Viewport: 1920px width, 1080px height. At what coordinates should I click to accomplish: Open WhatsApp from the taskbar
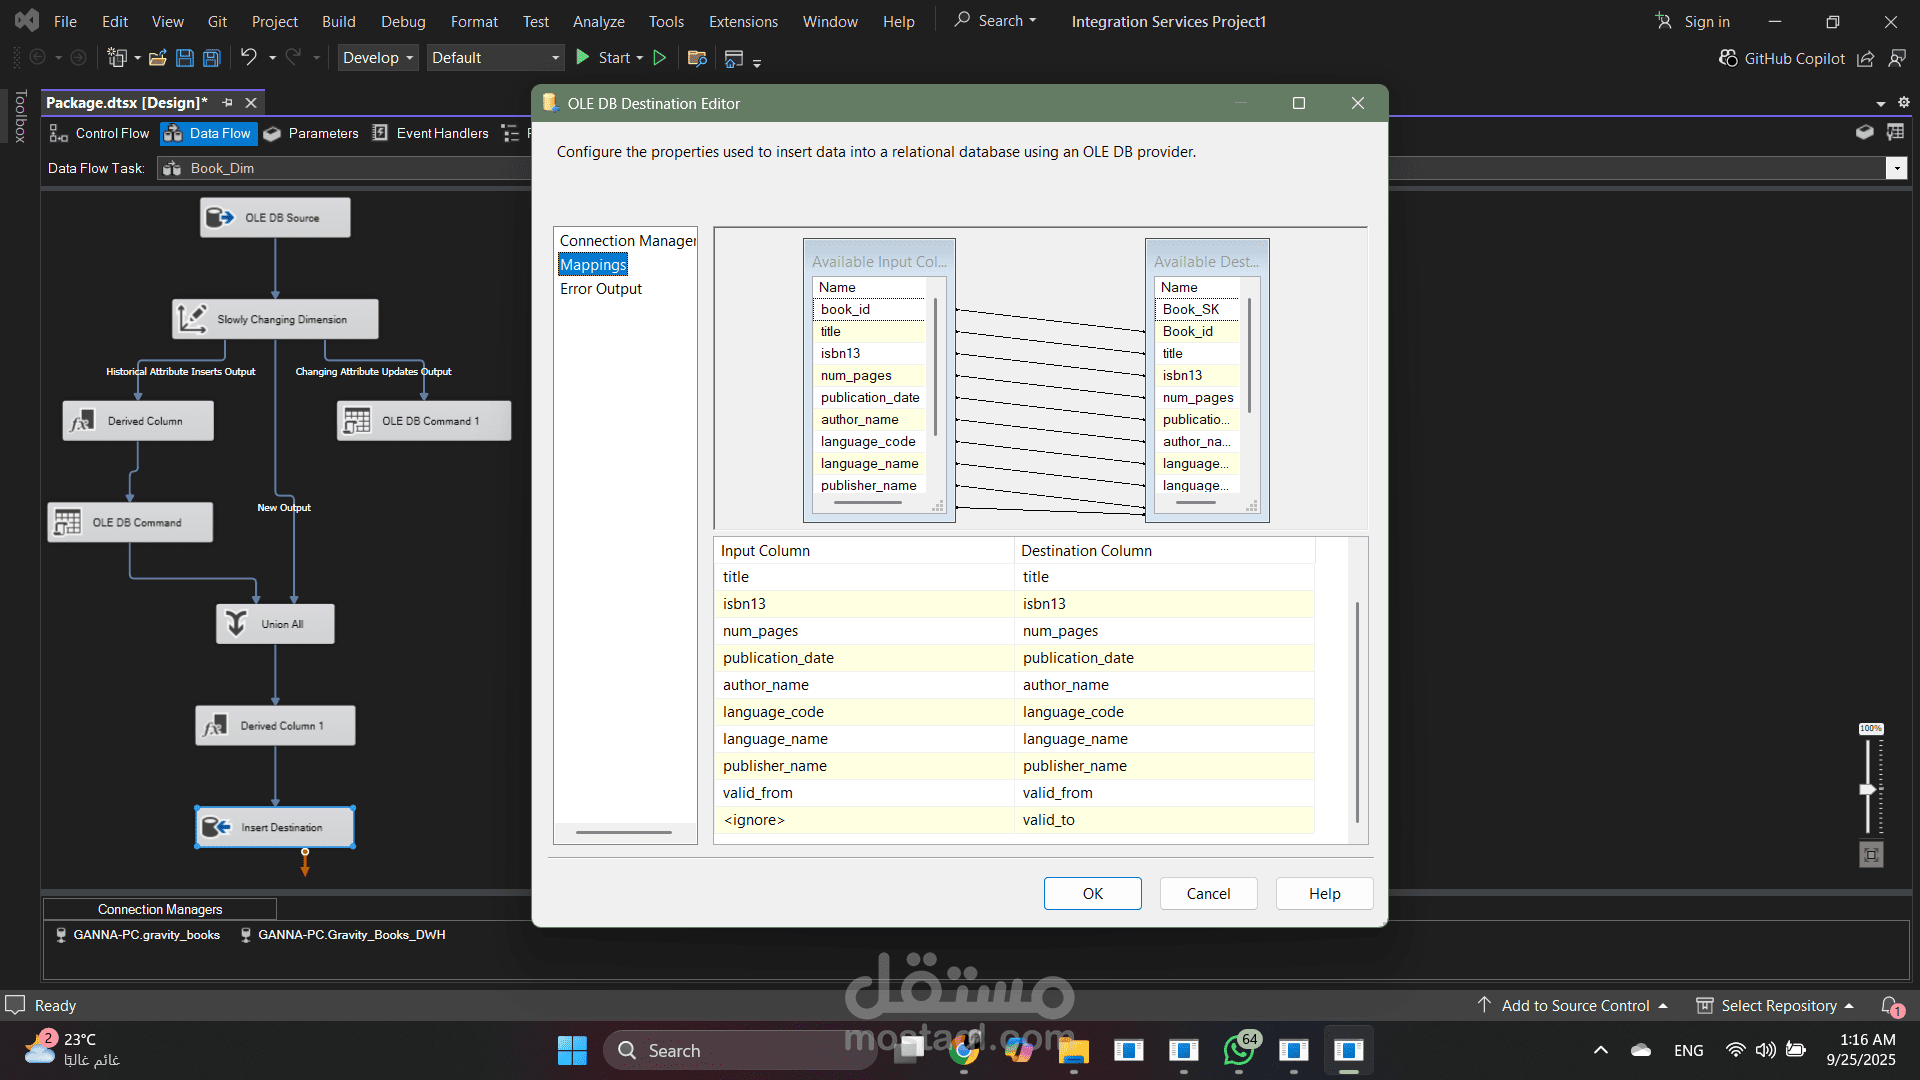(1239, 1050)
